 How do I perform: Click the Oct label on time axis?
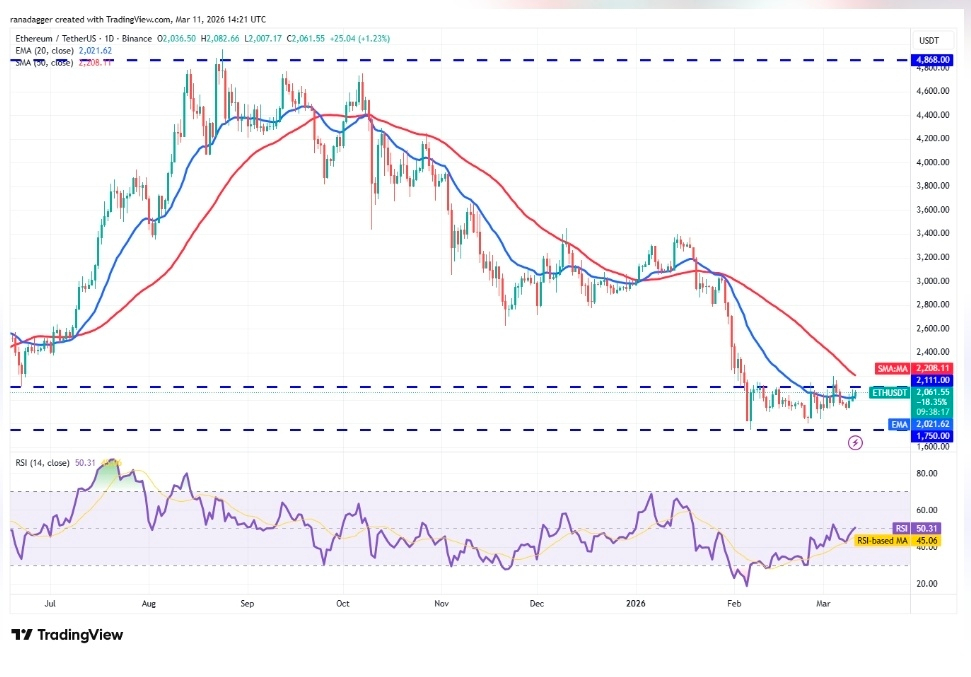click(x=342, y=603)
